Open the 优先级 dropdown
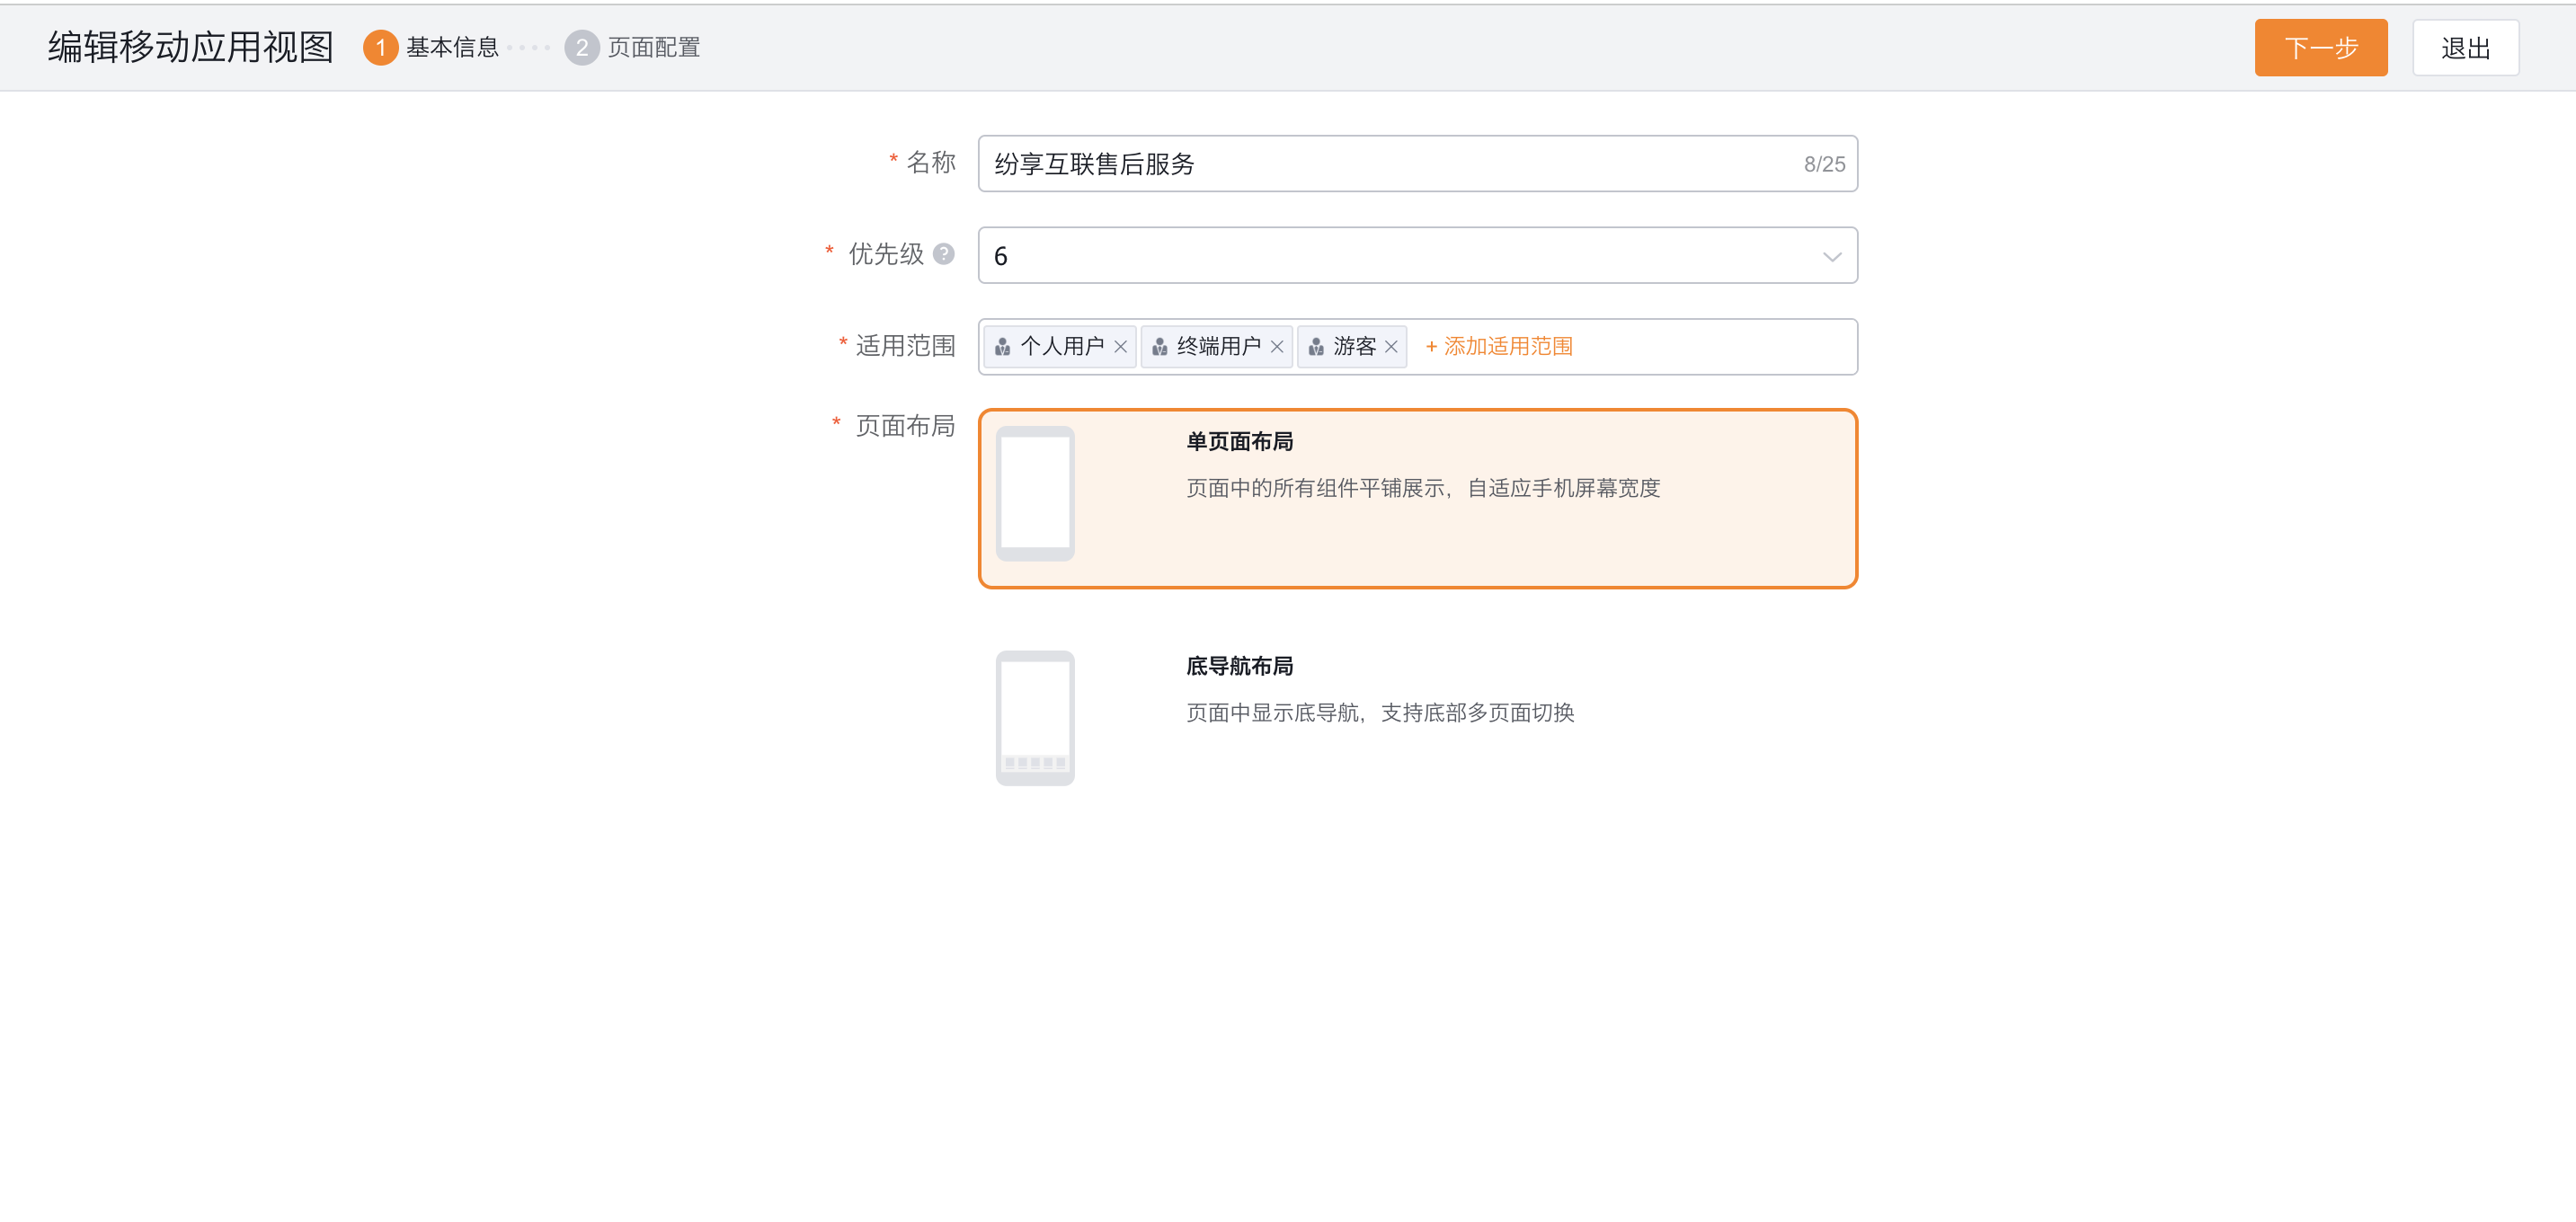This screenshot has height=1222, width=2576. [1417, 256]
